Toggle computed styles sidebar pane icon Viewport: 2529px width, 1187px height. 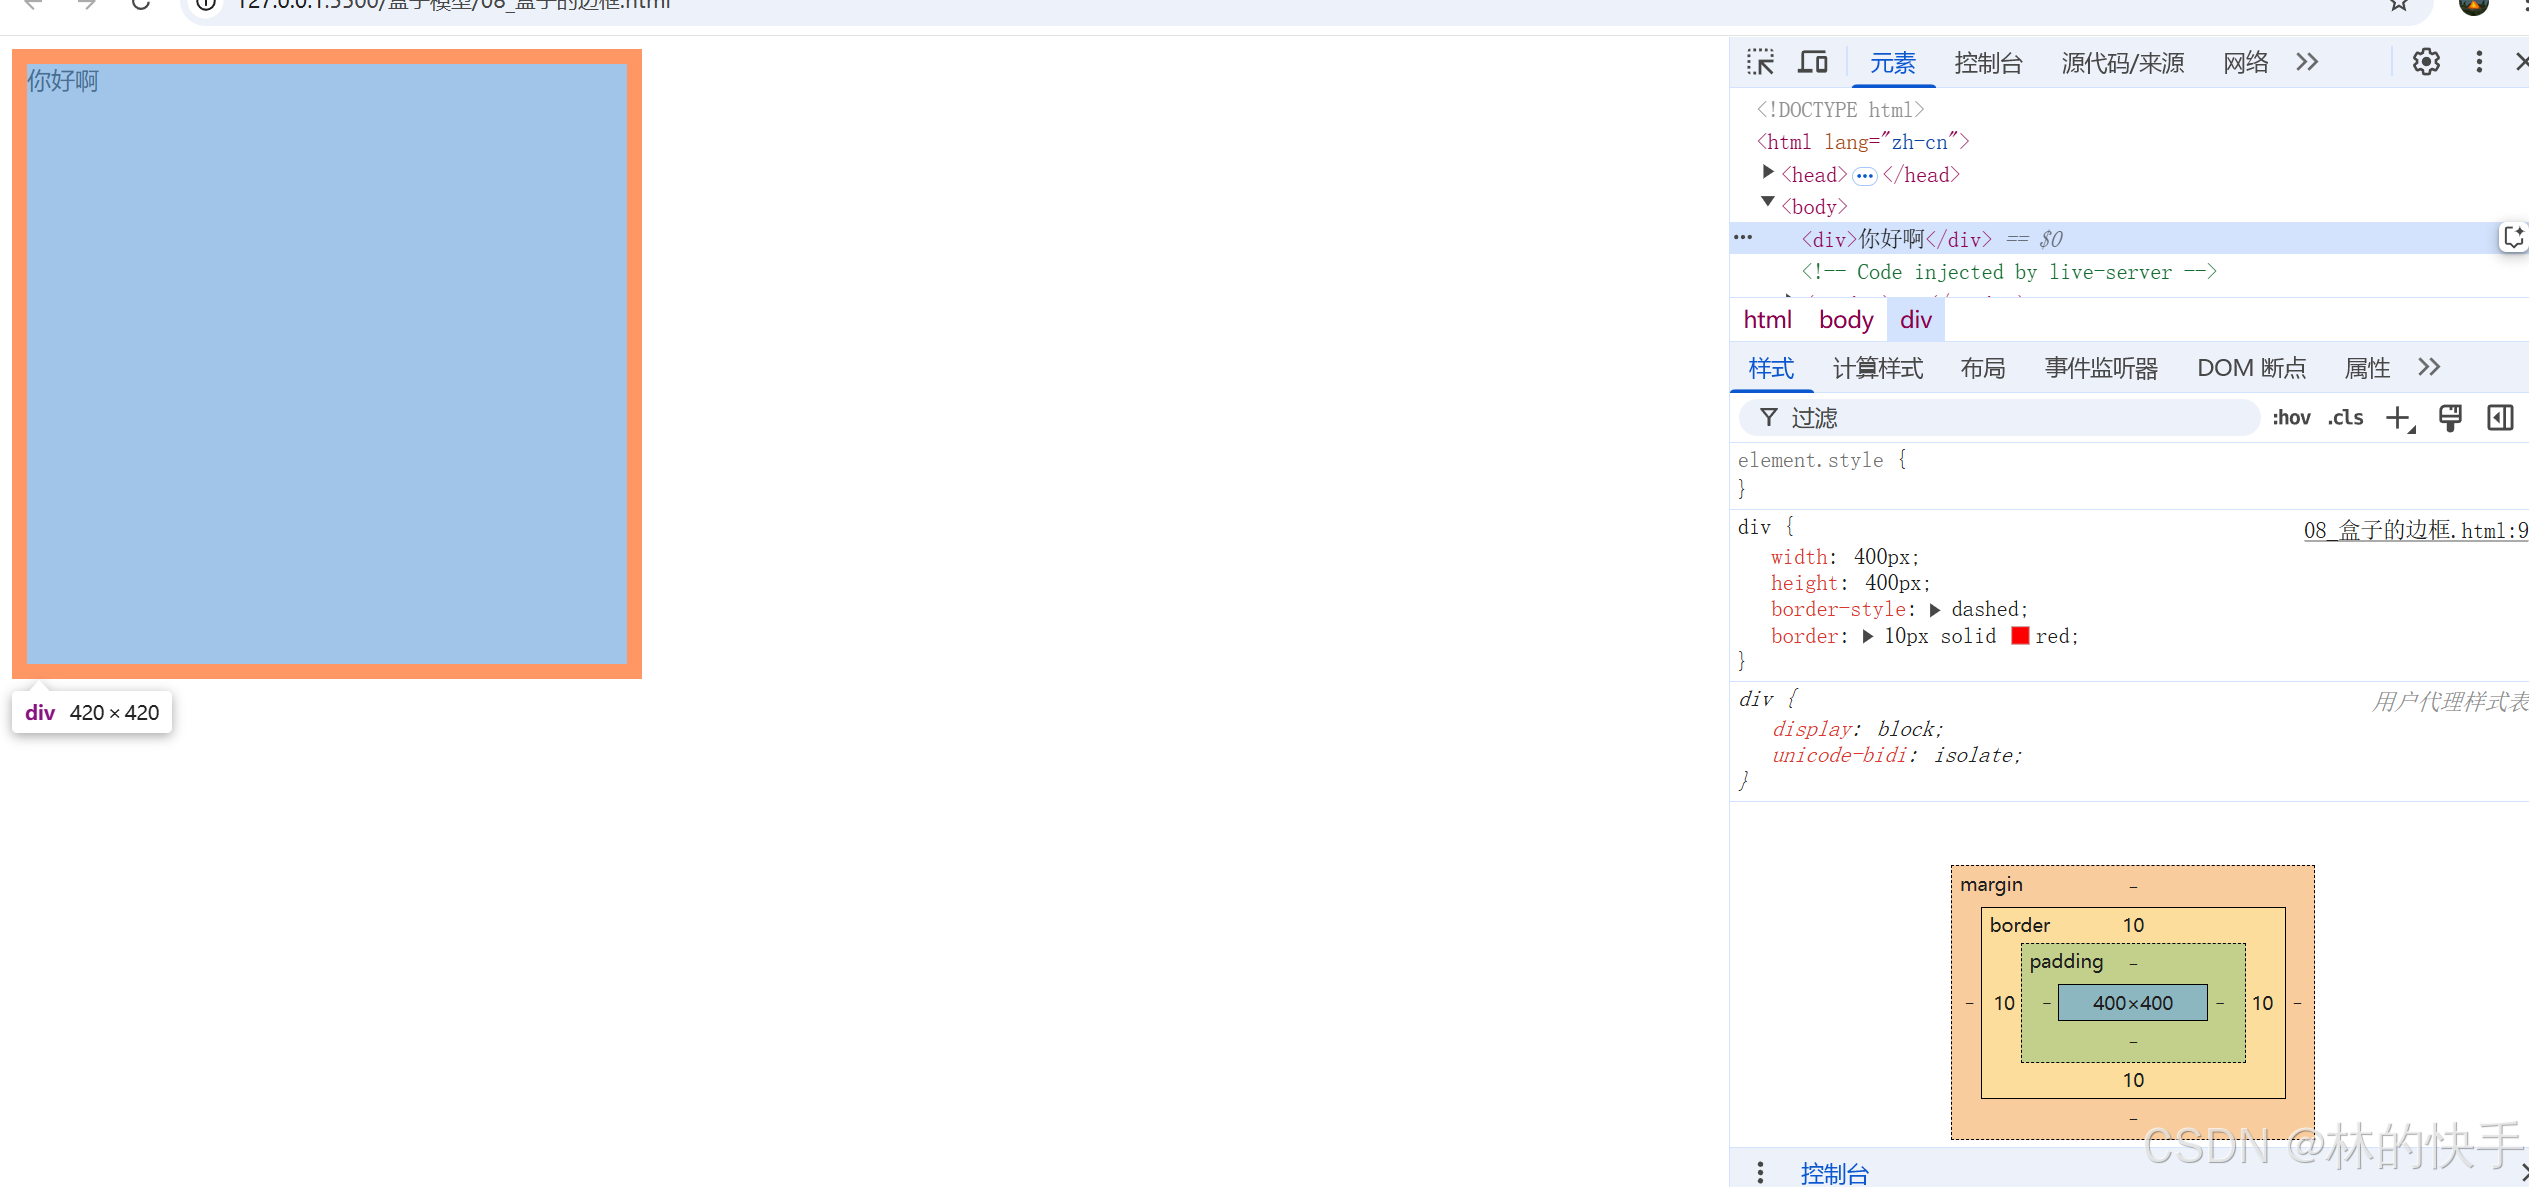tap(2500, 418)
